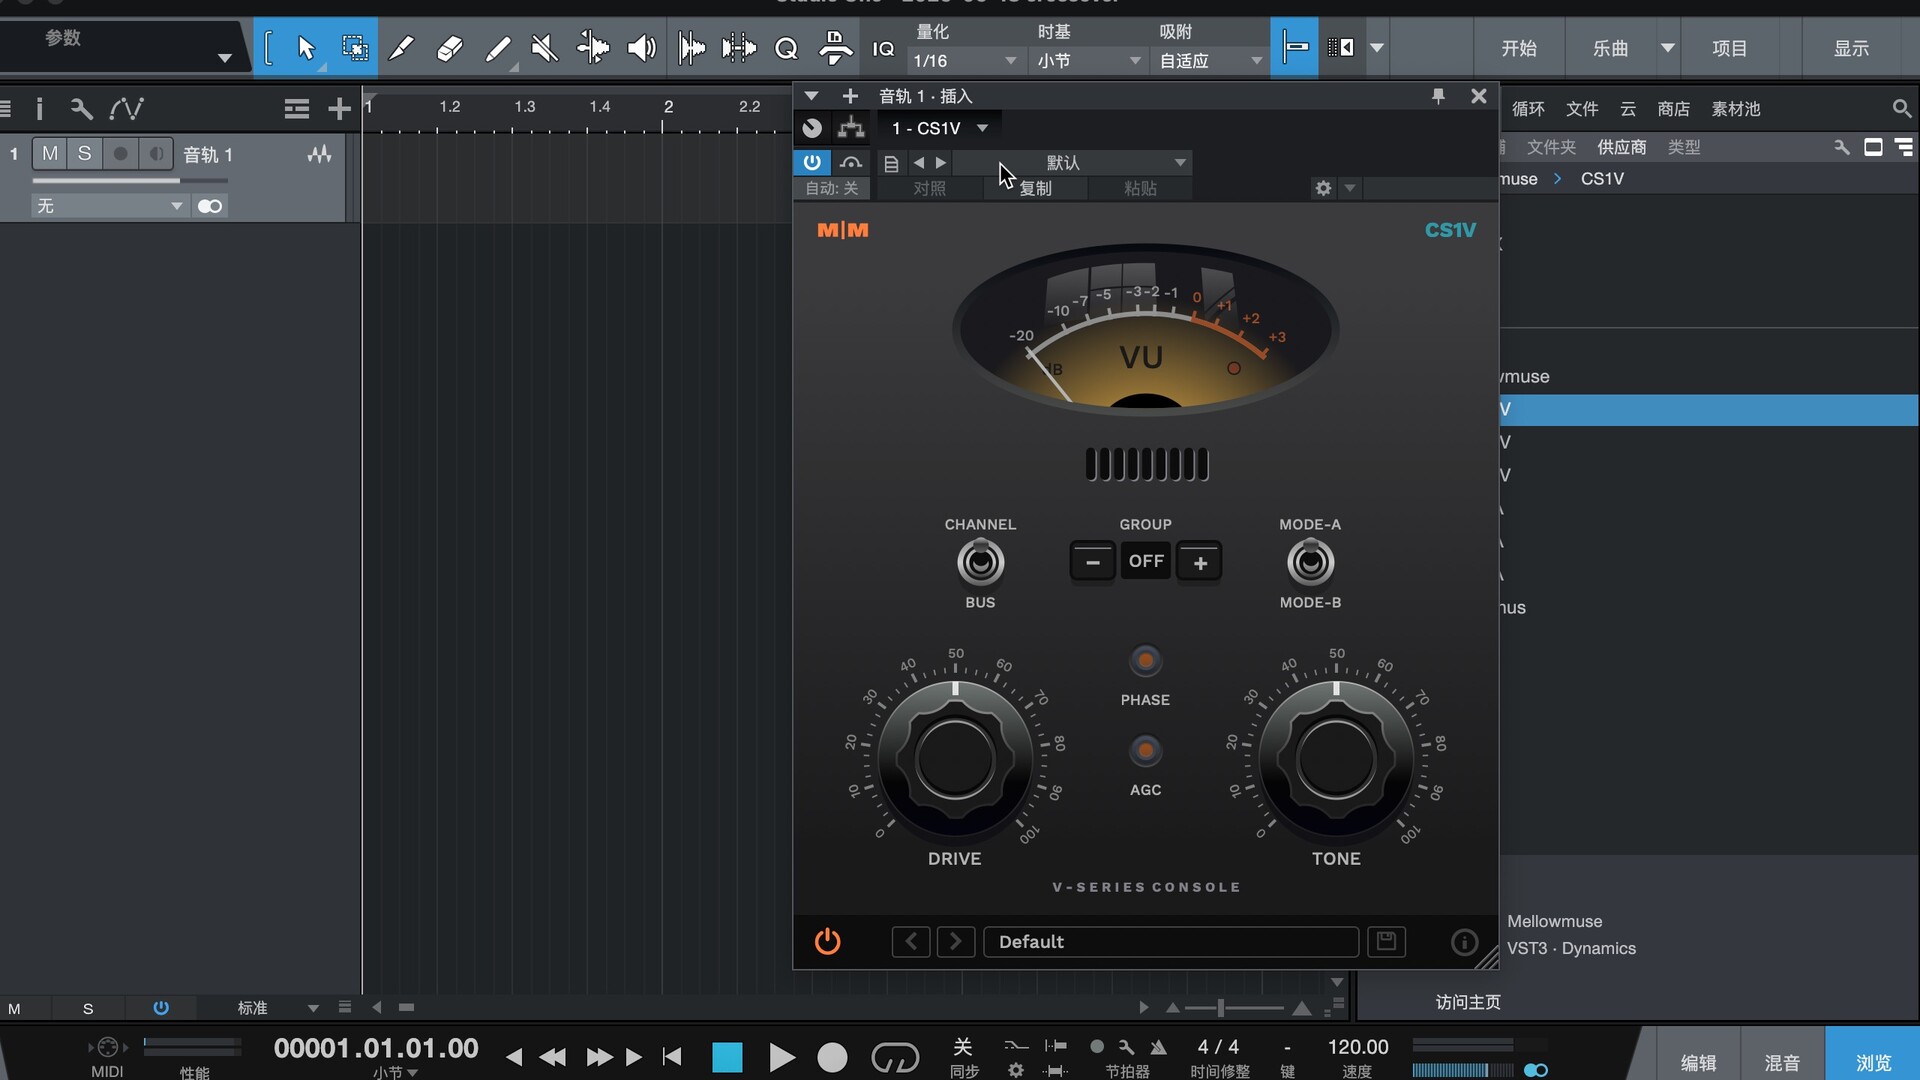Click the Q quantize icon
The width and height of the screenshot is (1920, 1080).
tap(787, 48)
